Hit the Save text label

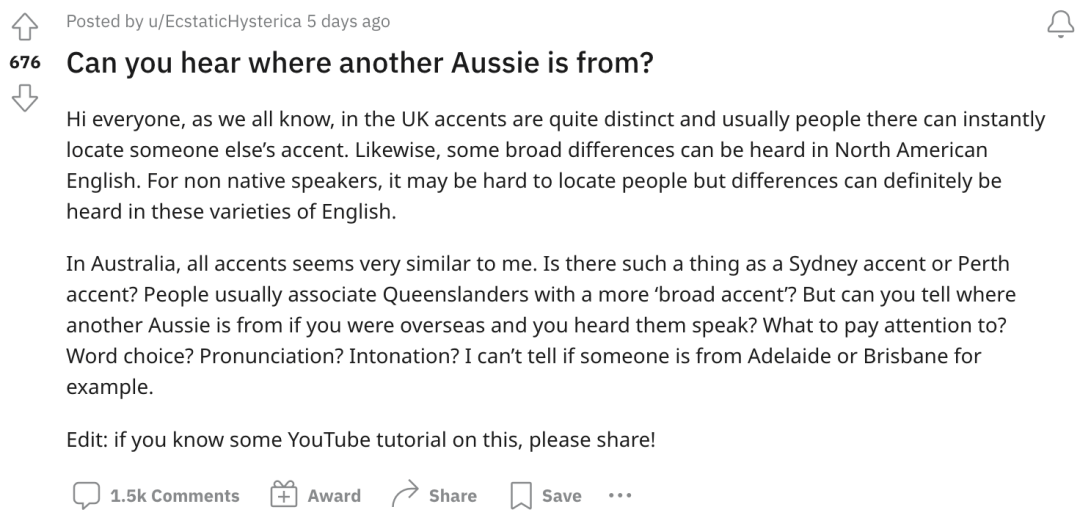click(x=561, y=496)
